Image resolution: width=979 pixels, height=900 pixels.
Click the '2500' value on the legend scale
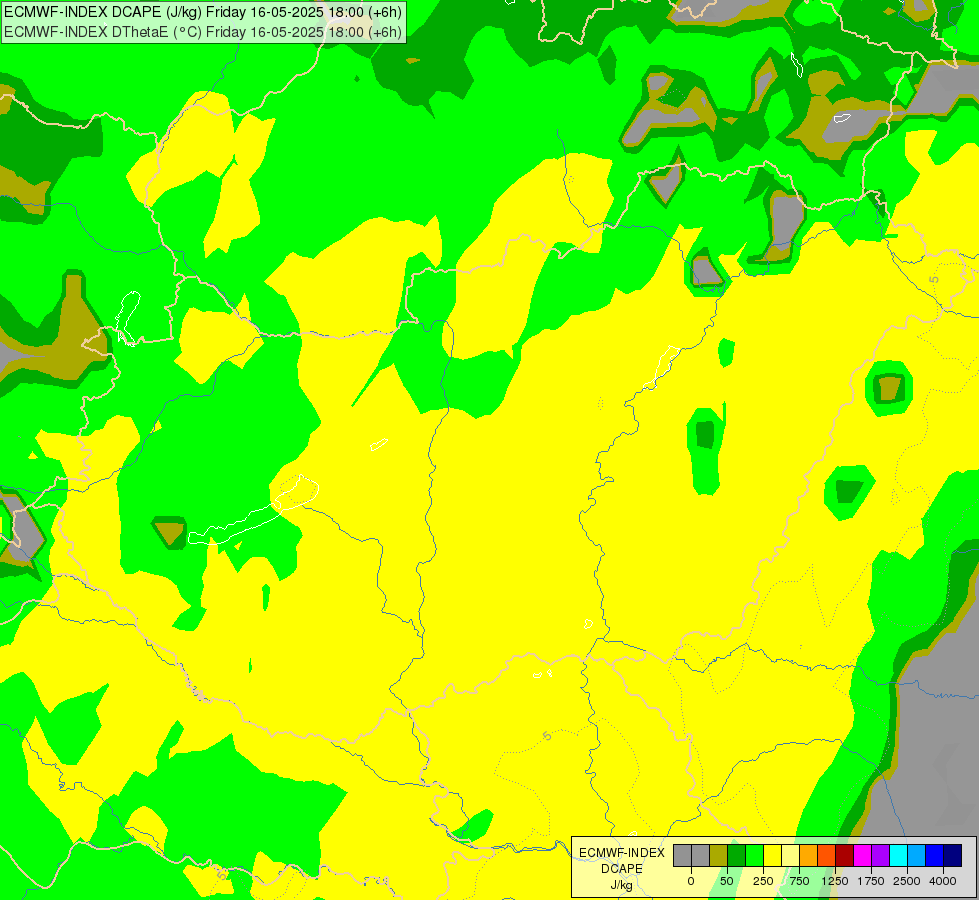[907, 881]
